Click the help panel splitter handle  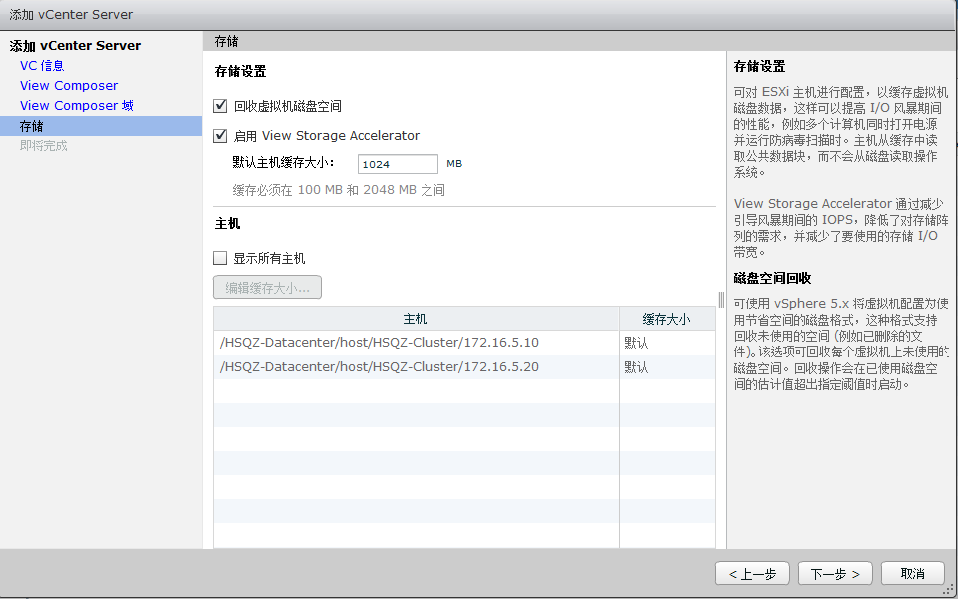[722, 300]
